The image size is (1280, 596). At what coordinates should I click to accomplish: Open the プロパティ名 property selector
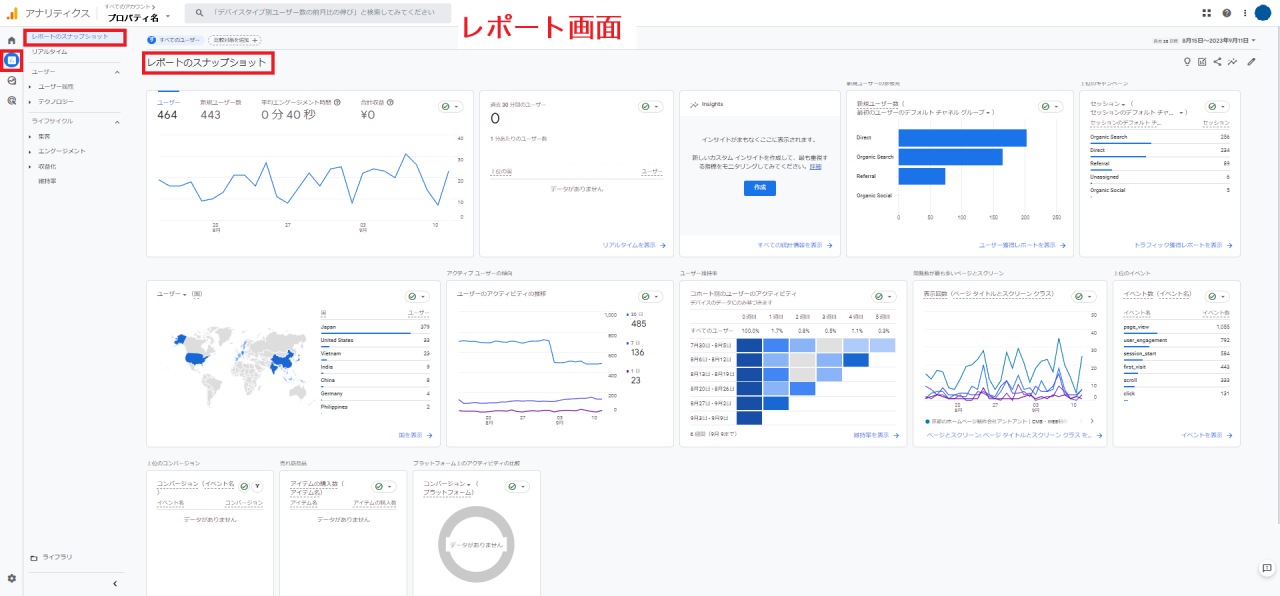(139, 18)
